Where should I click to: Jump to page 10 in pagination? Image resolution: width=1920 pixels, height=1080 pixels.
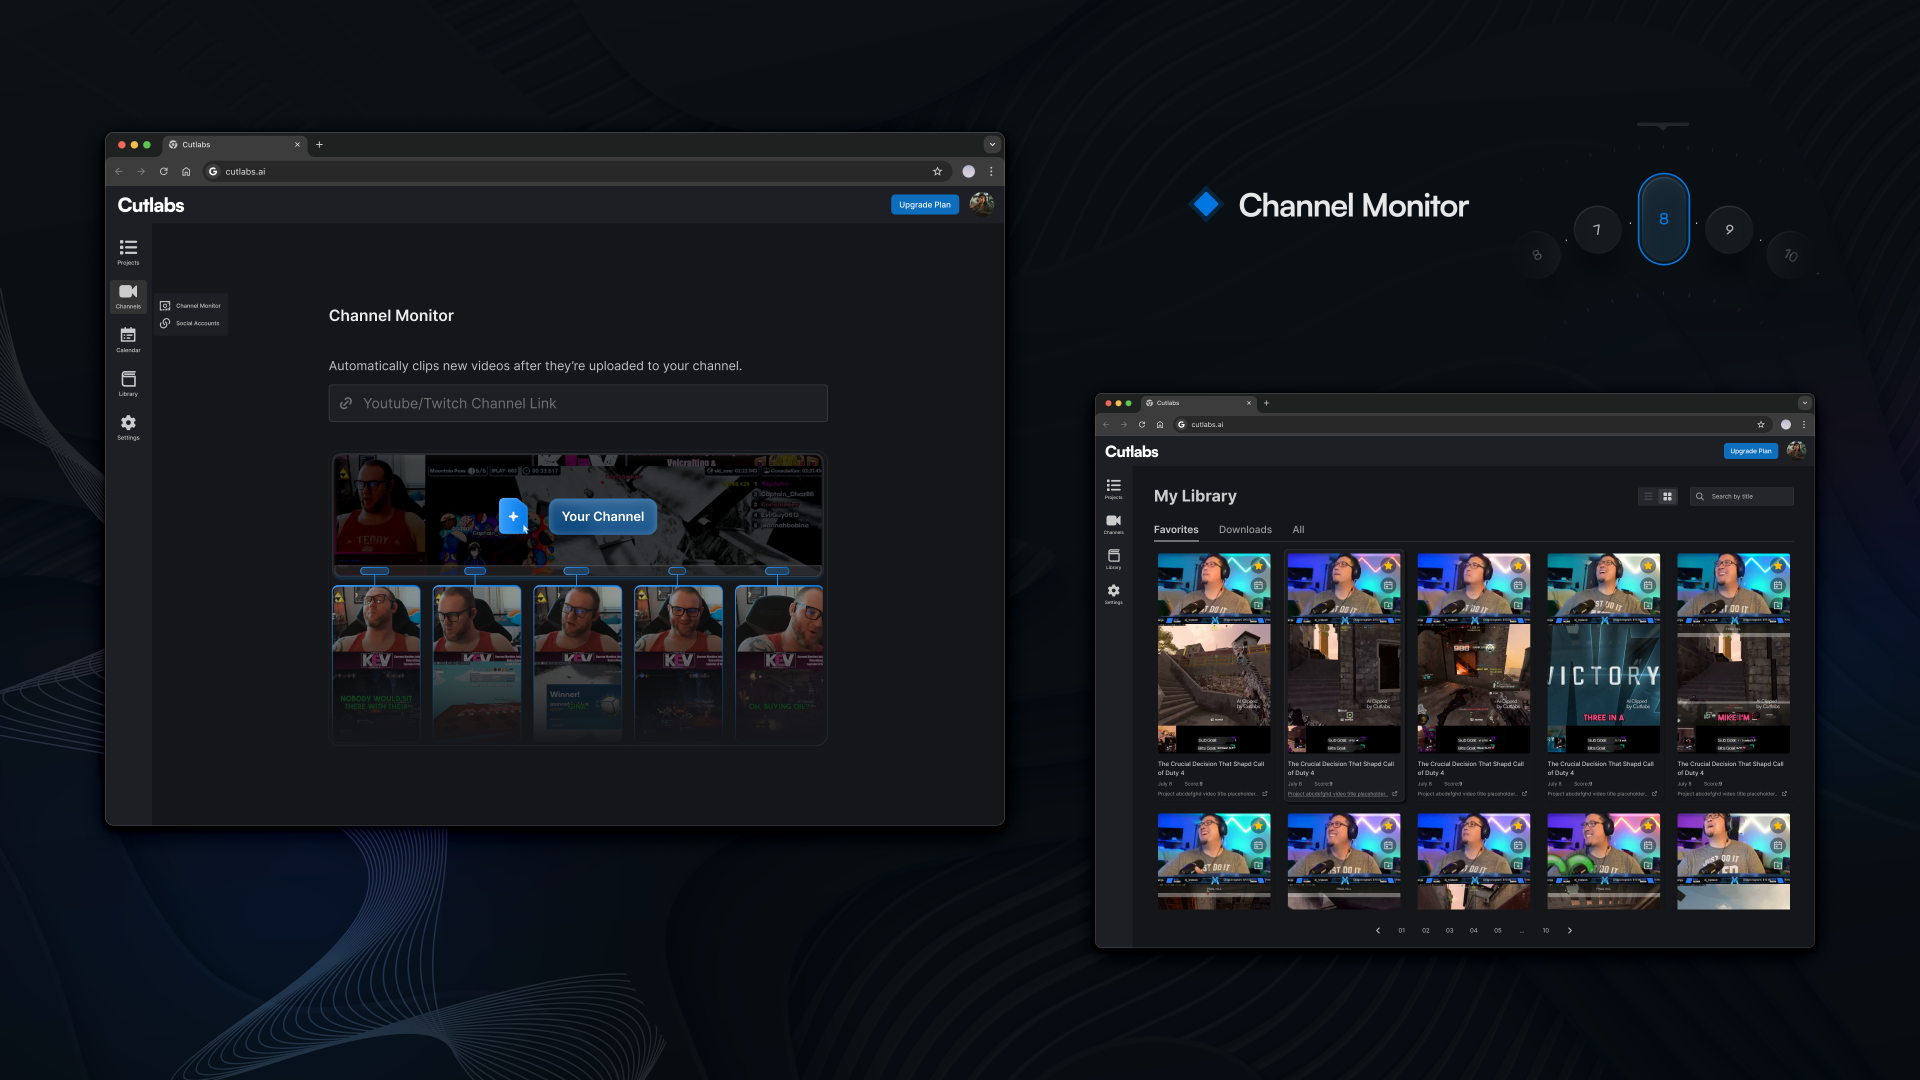[x=1546, y=931]
